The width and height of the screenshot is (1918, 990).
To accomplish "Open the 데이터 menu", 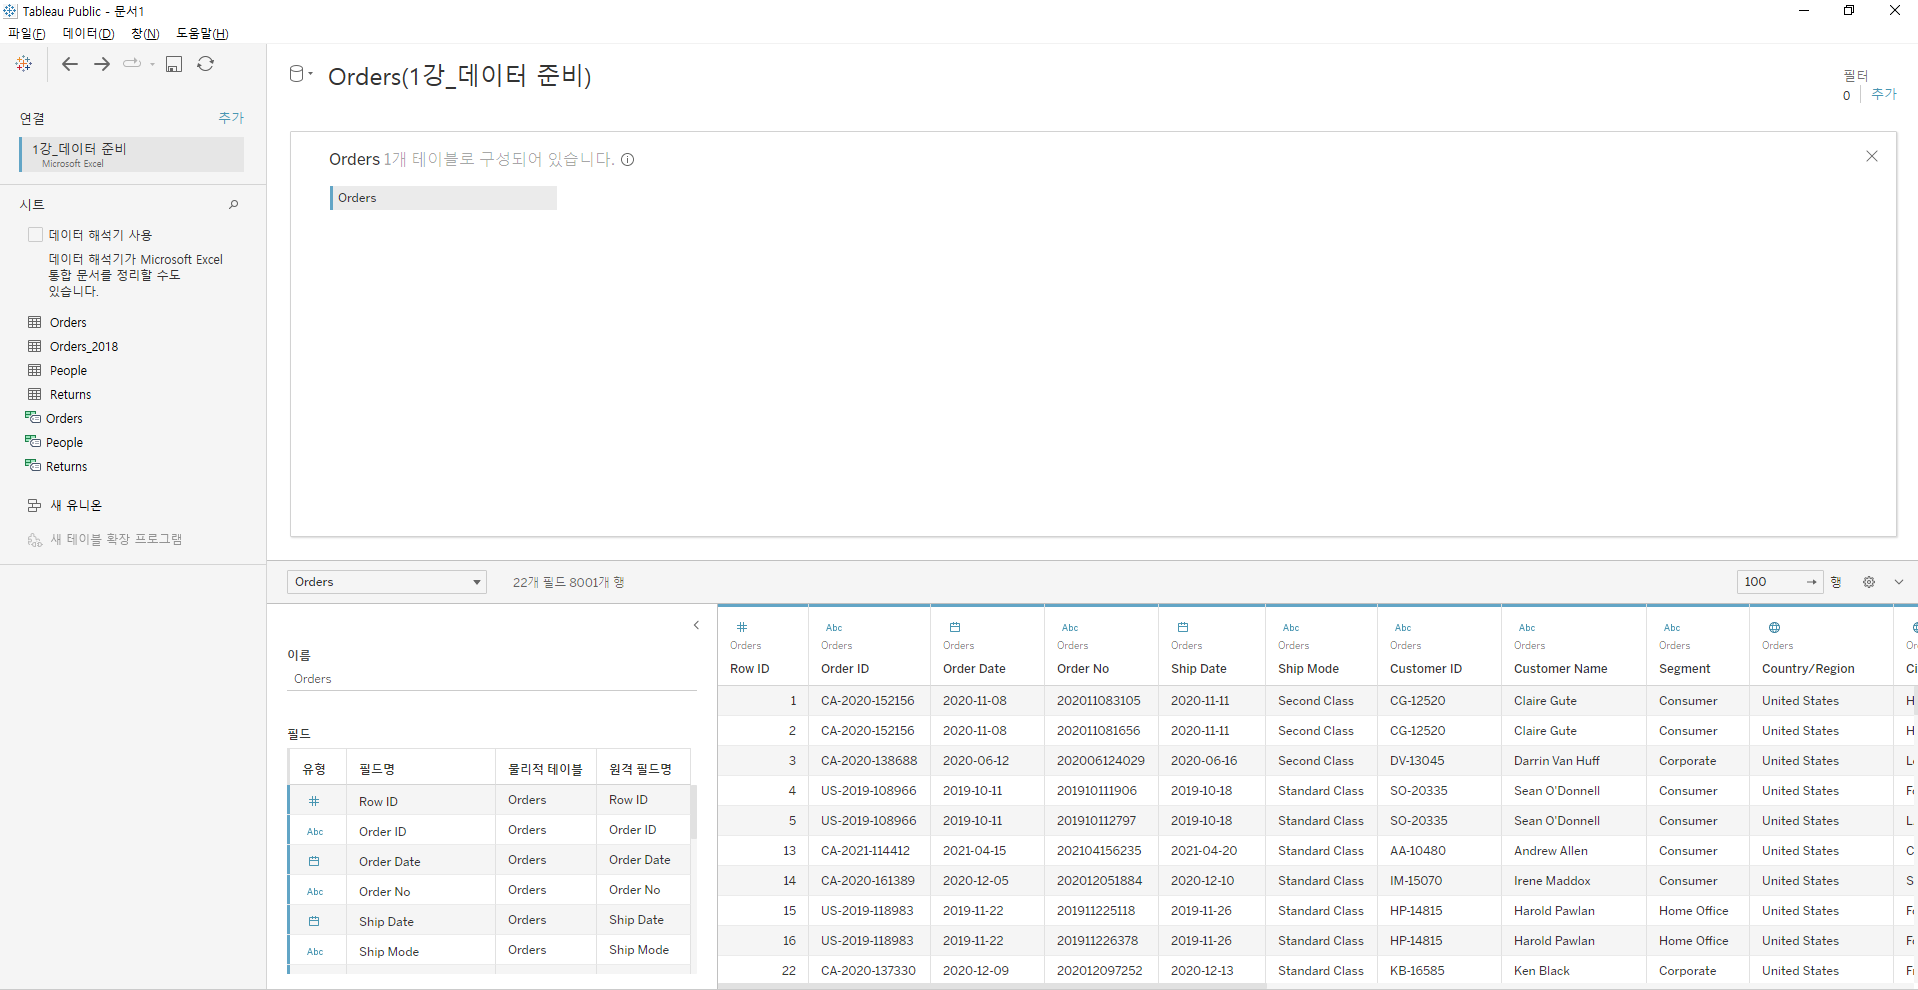I will (x=89, y=34).
